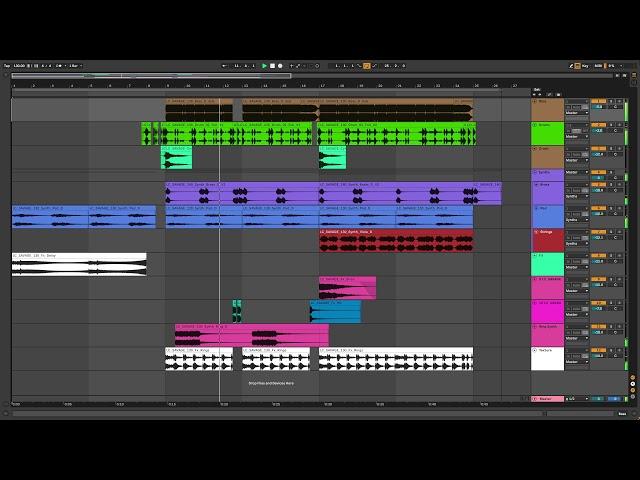This screenshot has height=480, width=640.
Task: Switch to Session view selector icon
Action: click(634, 82)
